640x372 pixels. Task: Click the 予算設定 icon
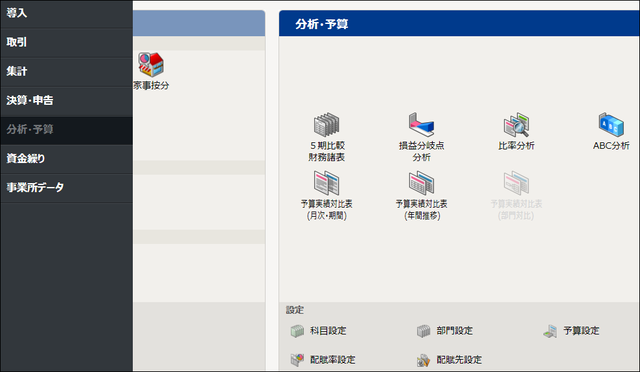[550, 331]
